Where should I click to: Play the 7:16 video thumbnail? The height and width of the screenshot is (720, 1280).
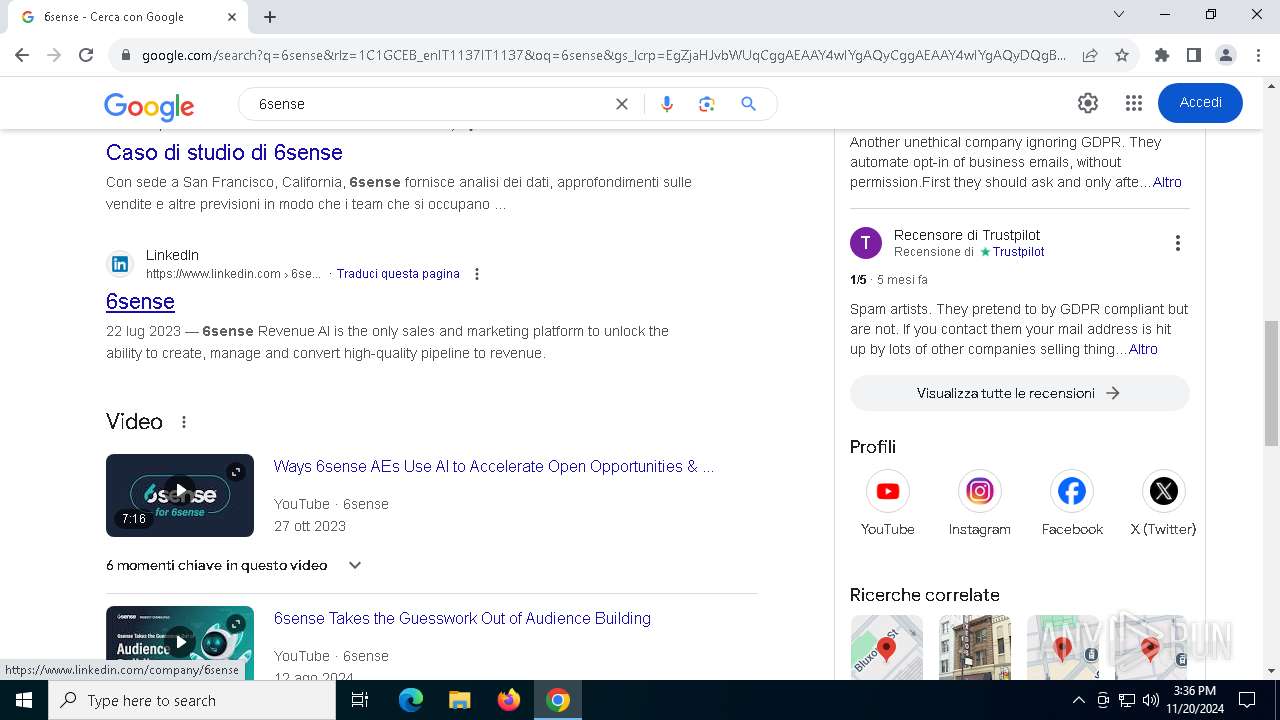pyautogui.click(x=180, y=495)
